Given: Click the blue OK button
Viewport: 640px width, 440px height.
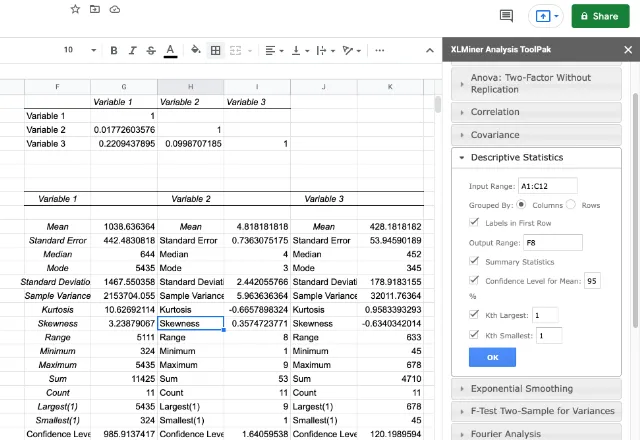Looking at the screenshot, I should point(492,357).
